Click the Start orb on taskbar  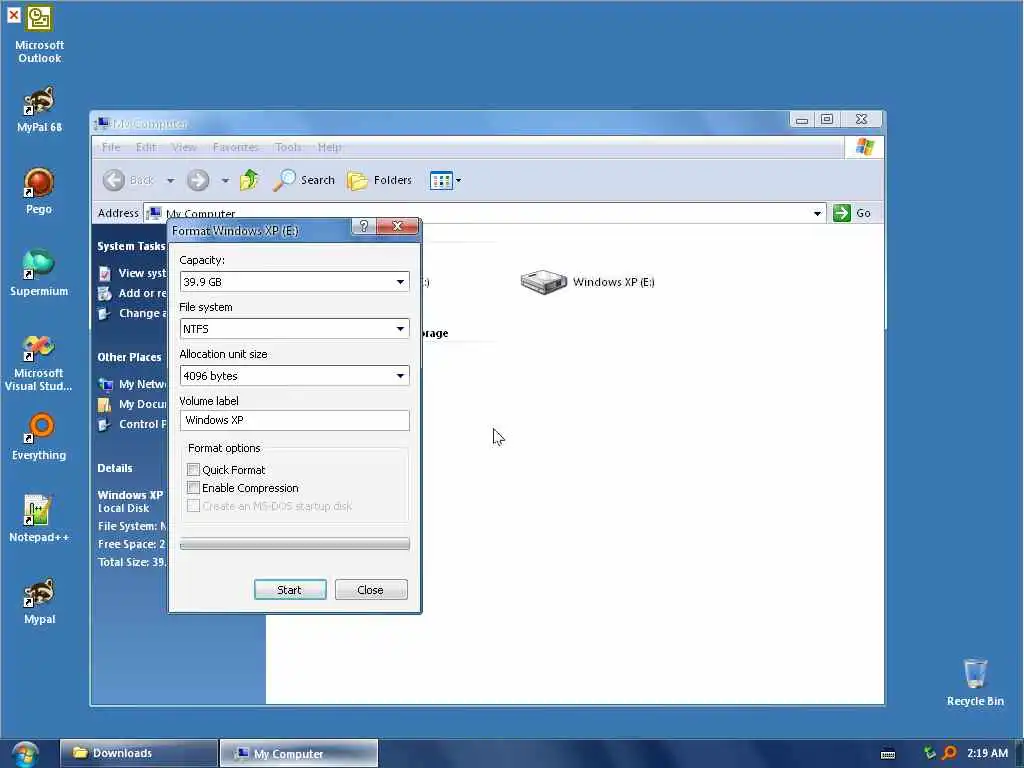click(25, 754)
